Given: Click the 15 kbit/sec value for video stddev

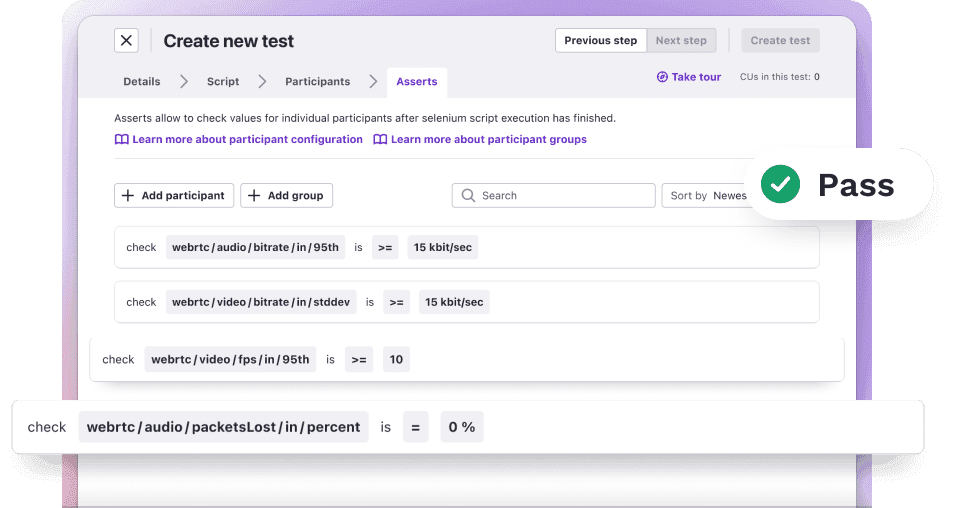Looking at the screenshot, I should 453,302.
